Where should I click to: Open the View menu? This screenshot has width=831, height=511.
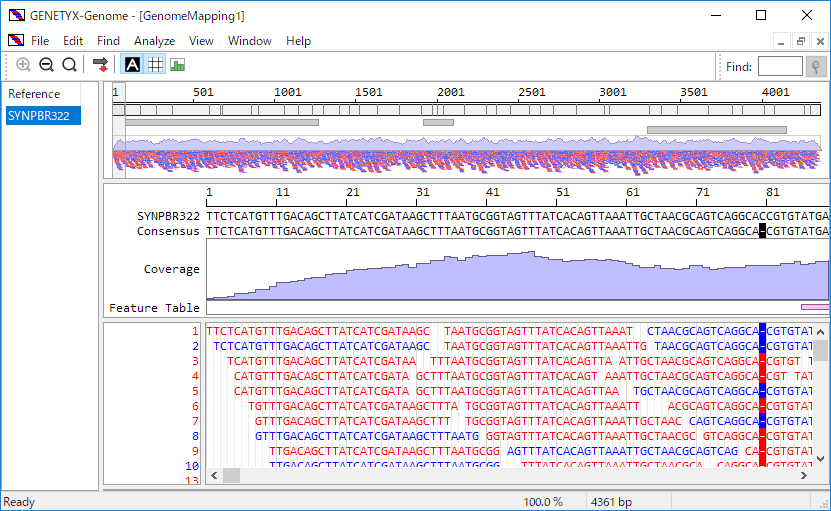201,41
